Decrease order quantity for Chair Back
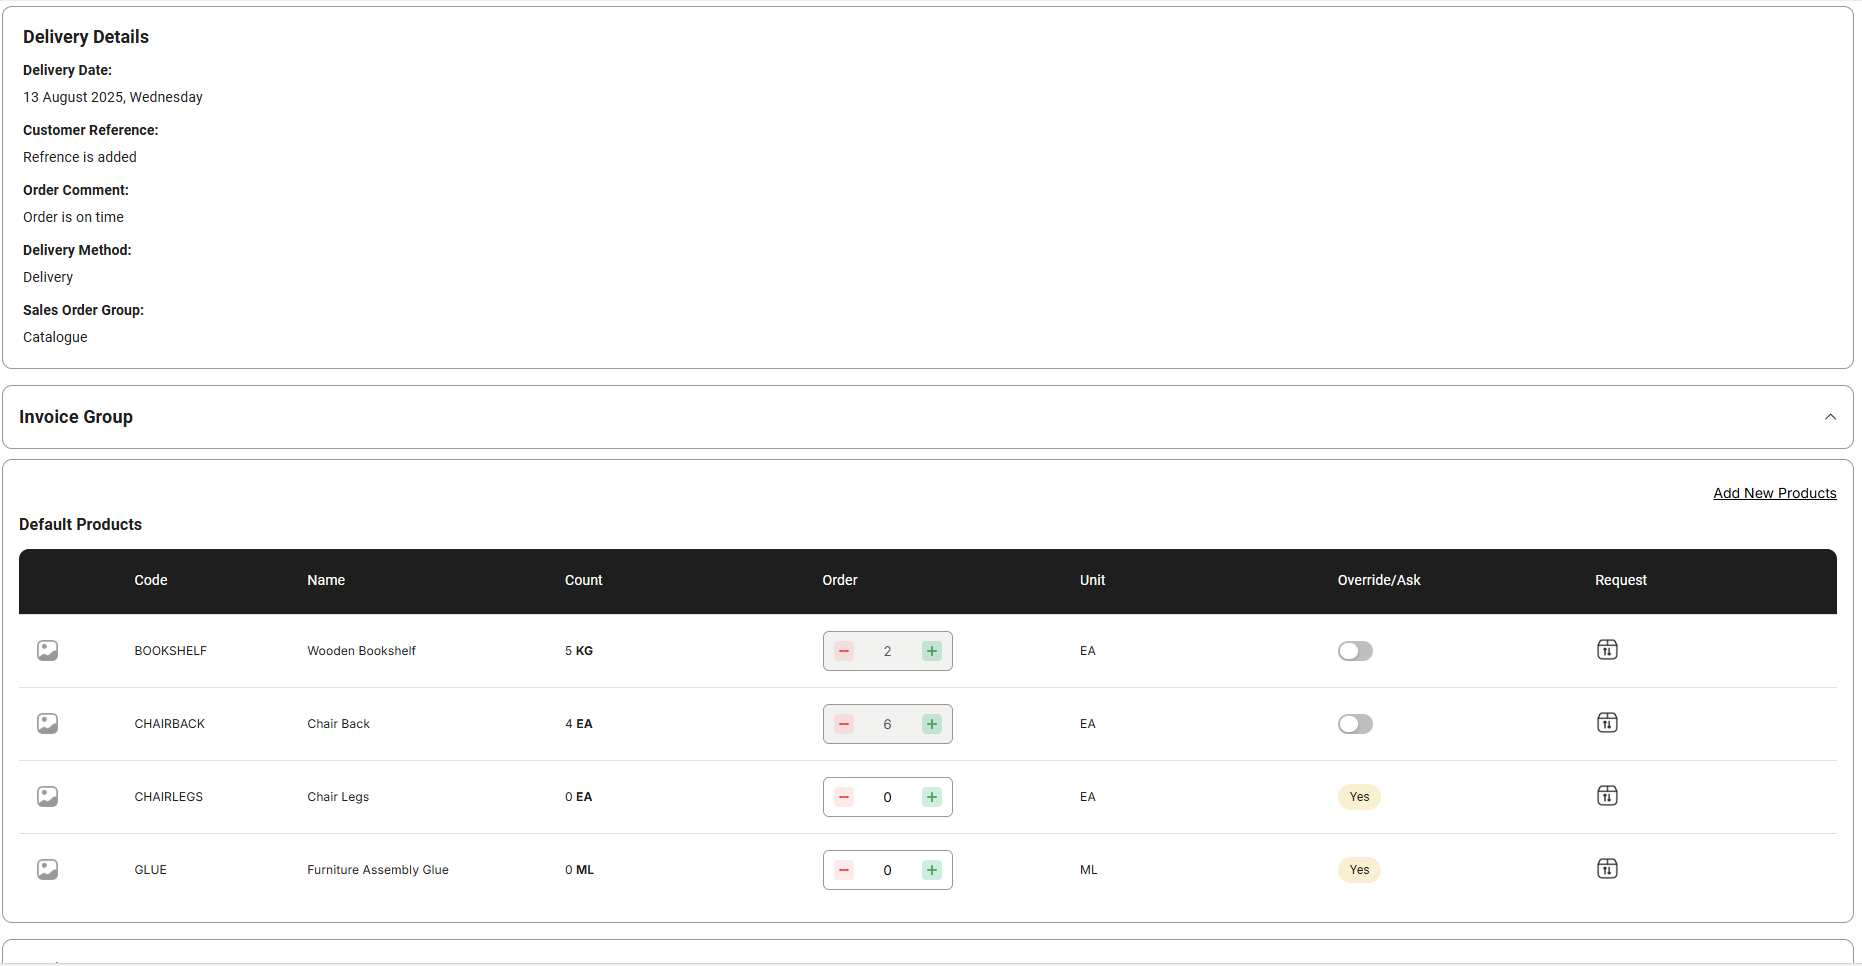Screen dimensions: 1862x966 click(x=844, y=724)
